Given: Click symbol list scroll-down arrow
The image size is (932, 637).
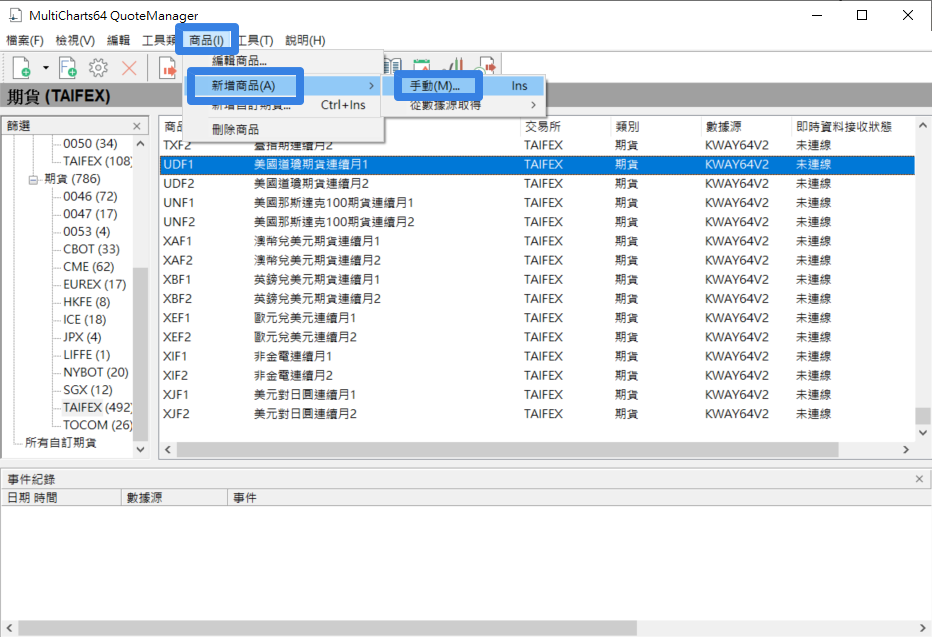Looking at the screenshot, I should [922, 433].
